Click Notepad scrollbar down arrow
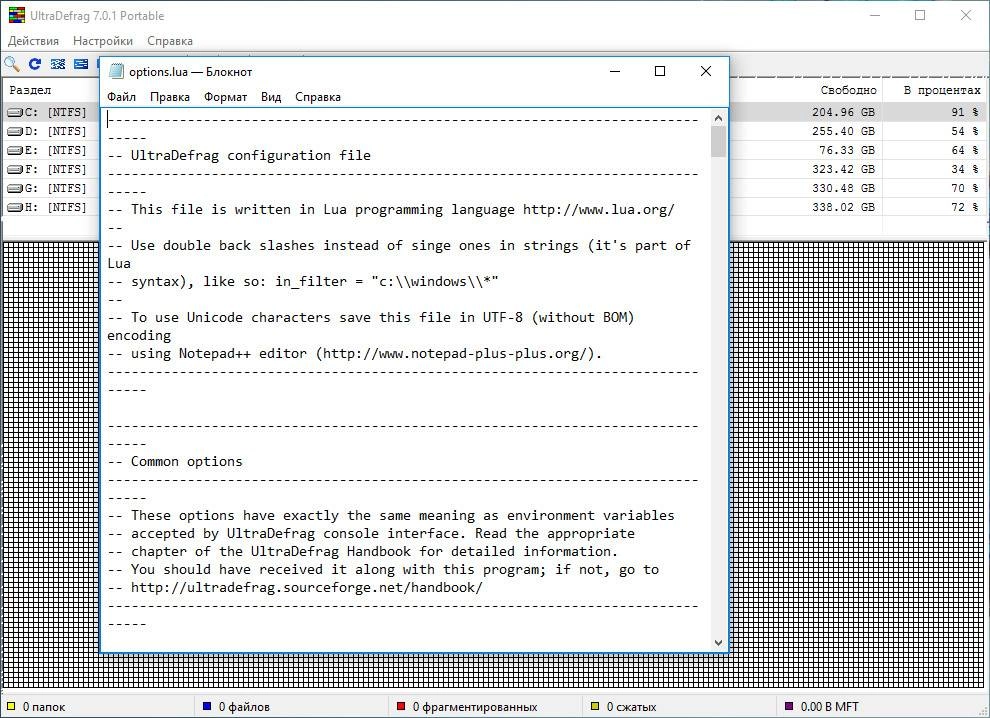Screen dimensions: 990x718 (718, 642)
